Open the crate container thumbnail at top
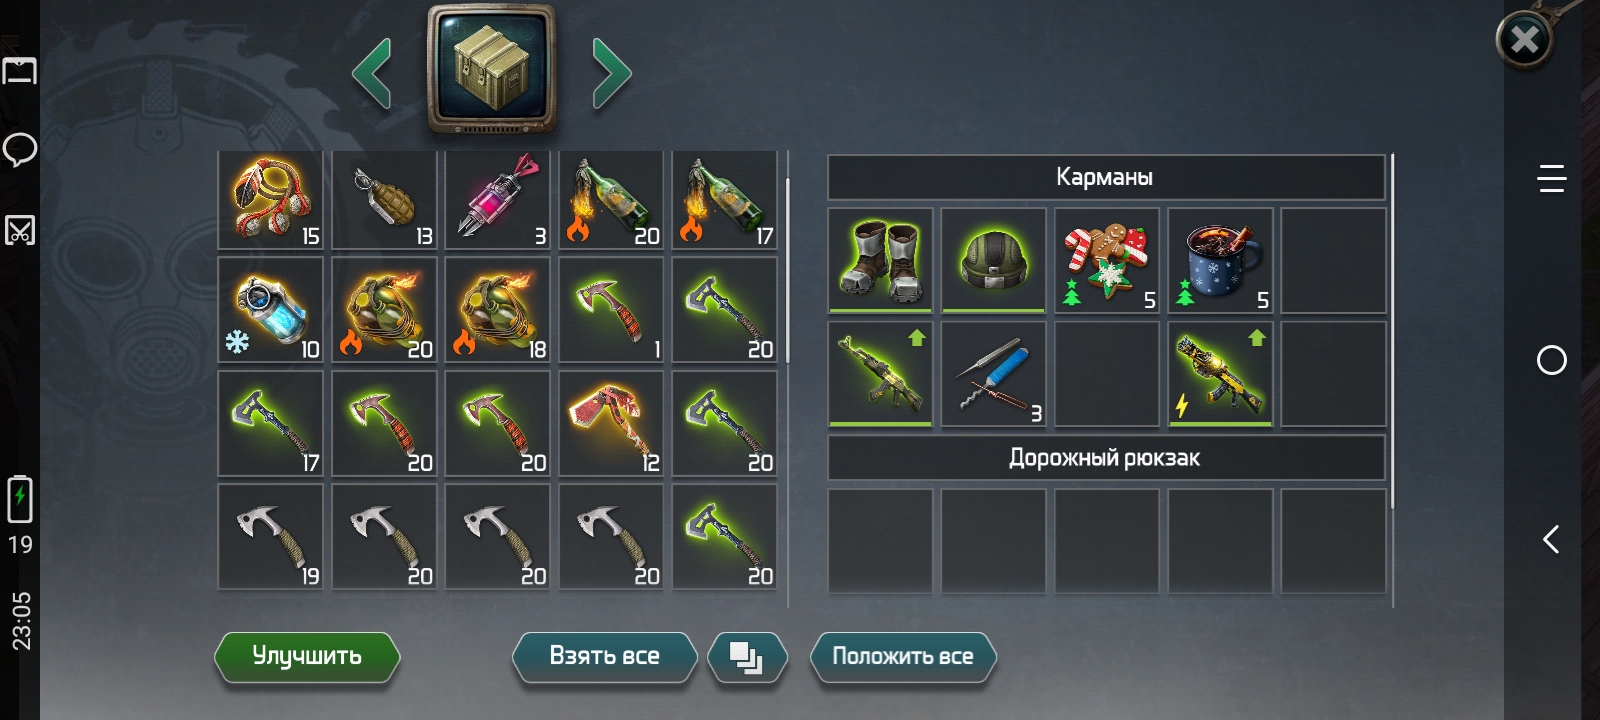 point(492,69)
